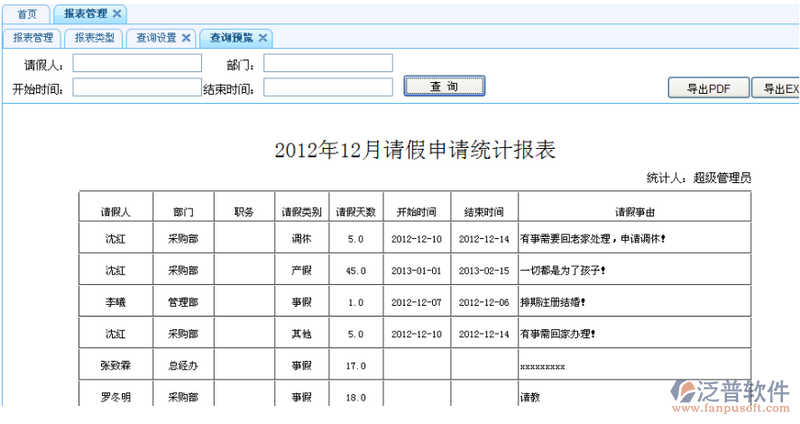
Task: Click the 张致霖 row name cell
Action: (x=115, y=366)
